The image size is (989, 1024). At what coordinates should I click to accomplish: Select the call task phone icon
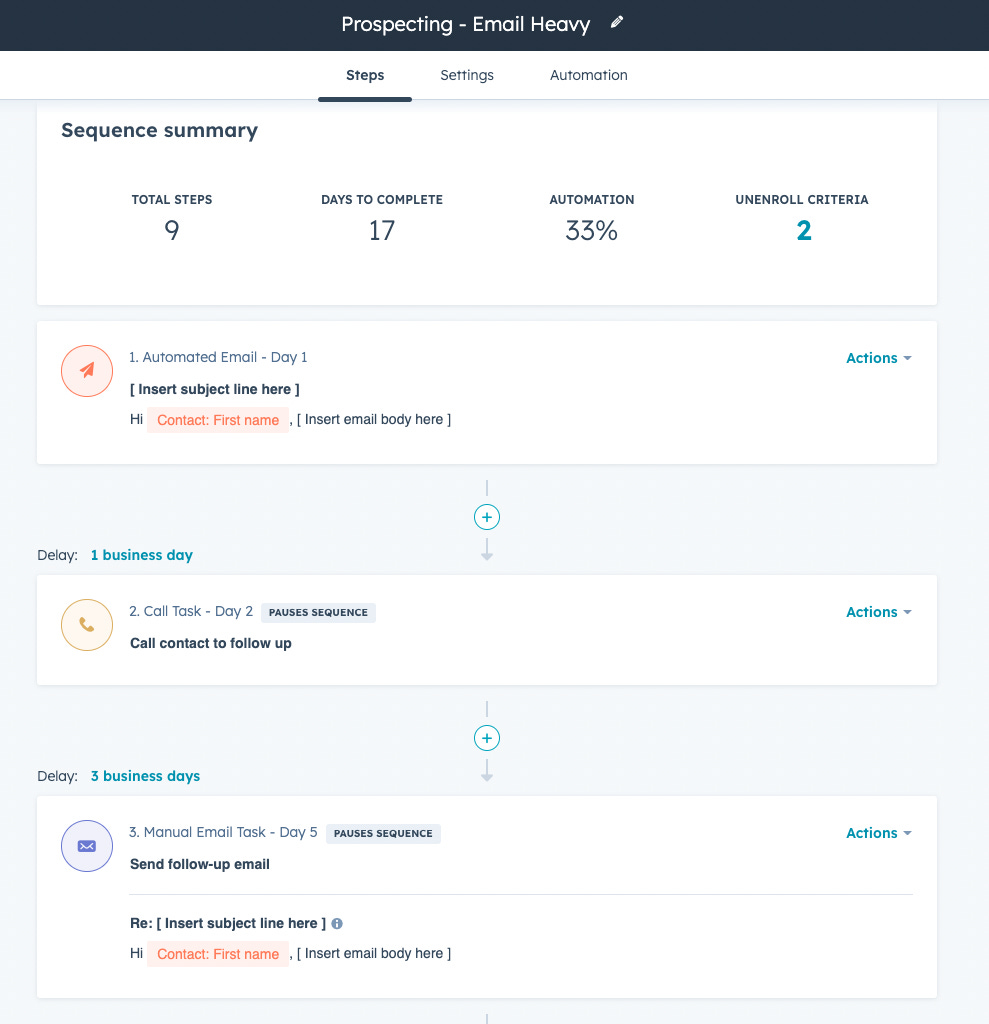[87, 625]
